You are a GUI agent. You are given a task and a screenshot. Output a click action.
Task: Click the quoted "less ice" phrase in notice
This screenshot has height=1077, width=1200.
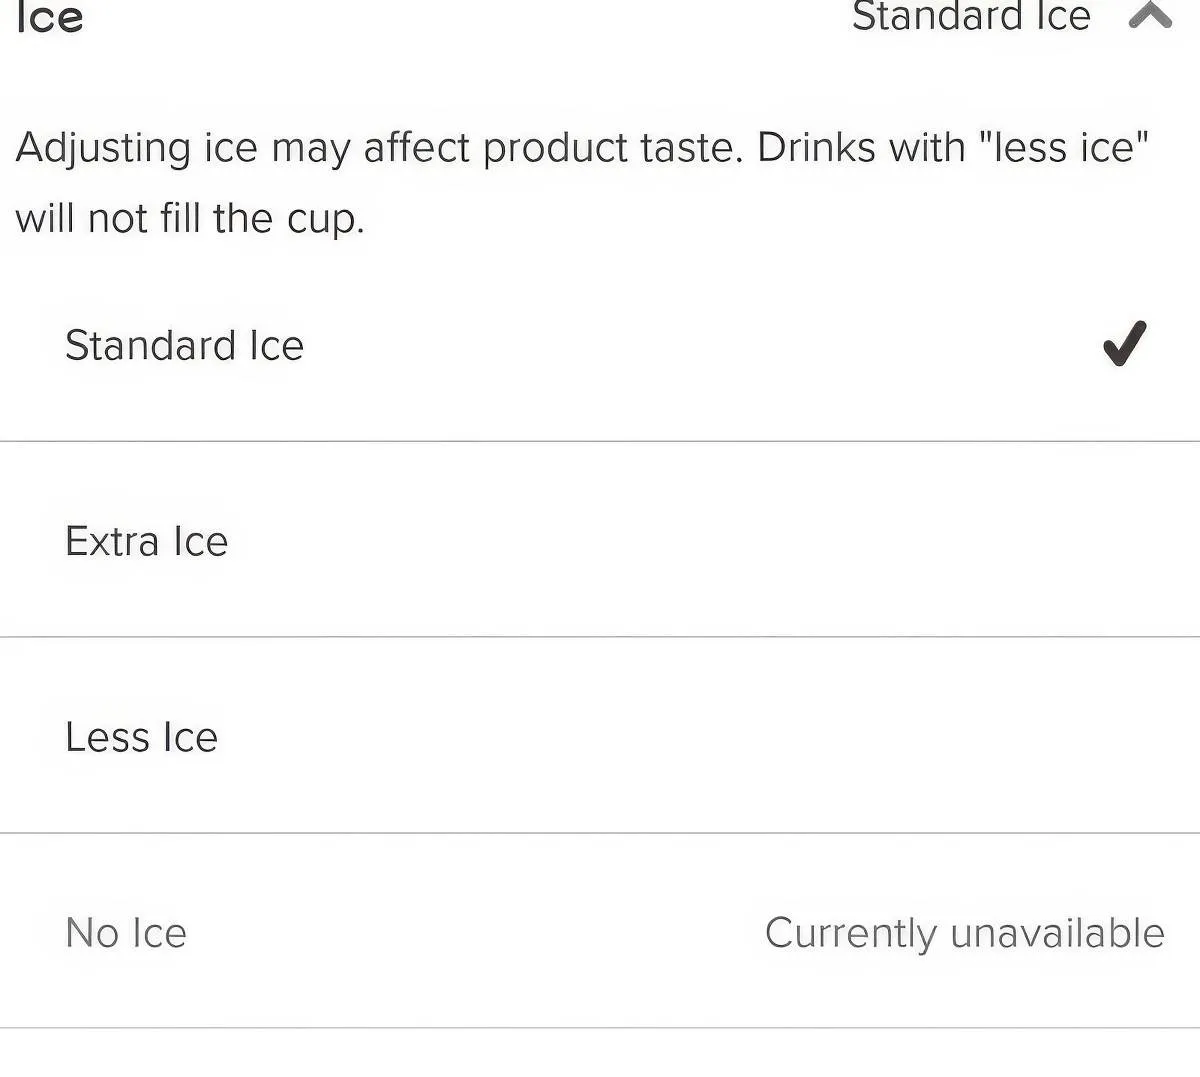click(1064, 148)
